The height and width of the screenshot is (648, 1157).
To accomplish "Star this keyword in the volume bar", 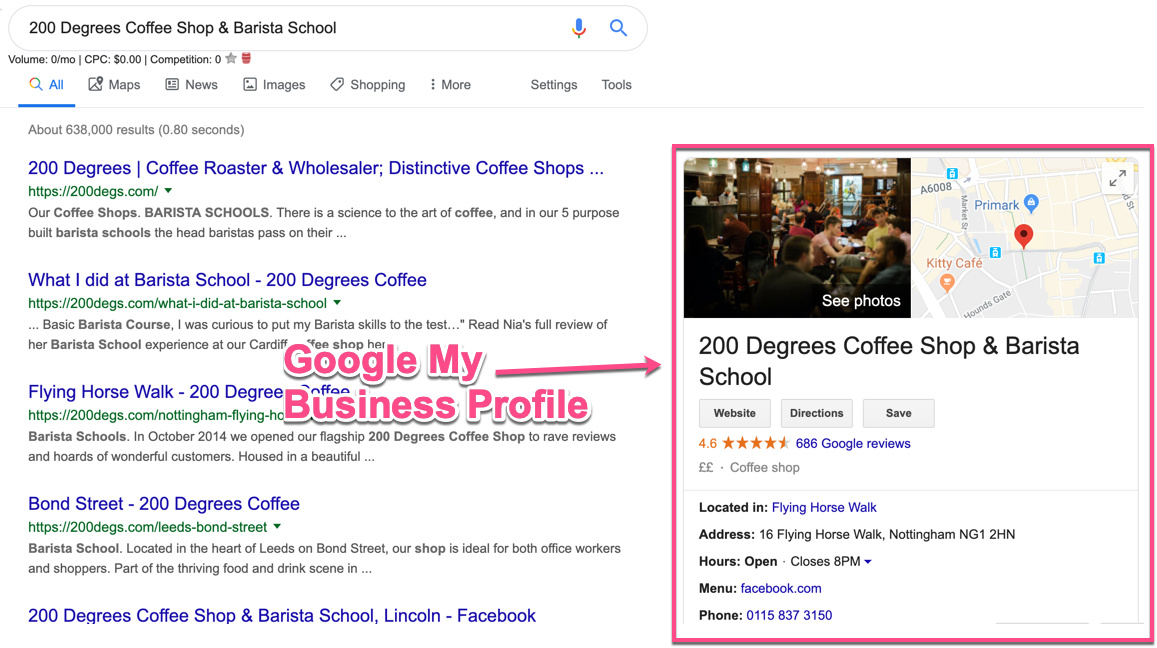I will click(231, 58).
